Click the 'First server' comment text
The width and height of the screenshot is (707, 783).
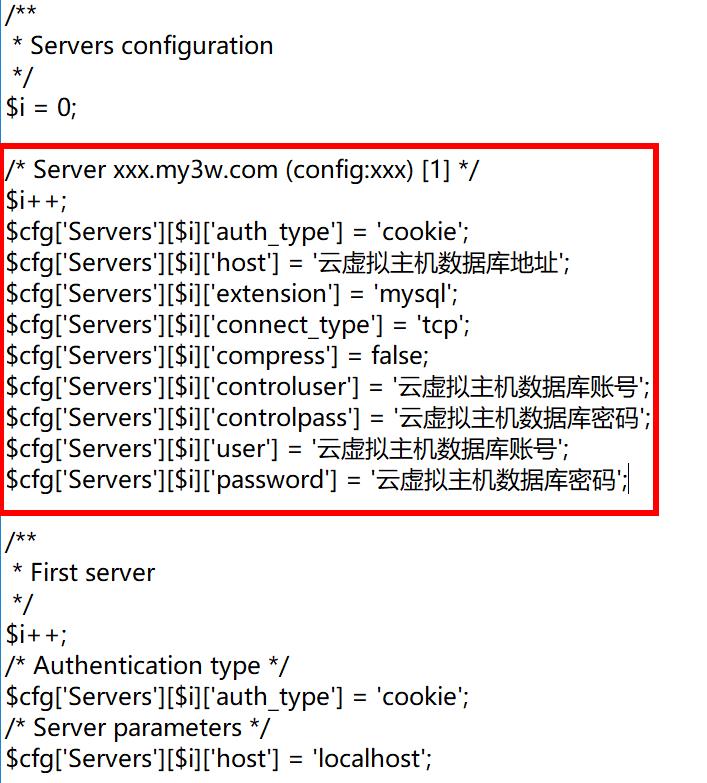point(93,572)
